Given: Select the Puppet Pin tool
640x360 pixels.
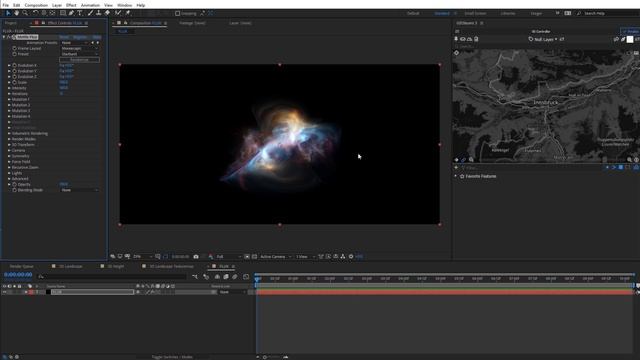Looking at the screenshot, I should pyautogui.click(x=127, y=13).
